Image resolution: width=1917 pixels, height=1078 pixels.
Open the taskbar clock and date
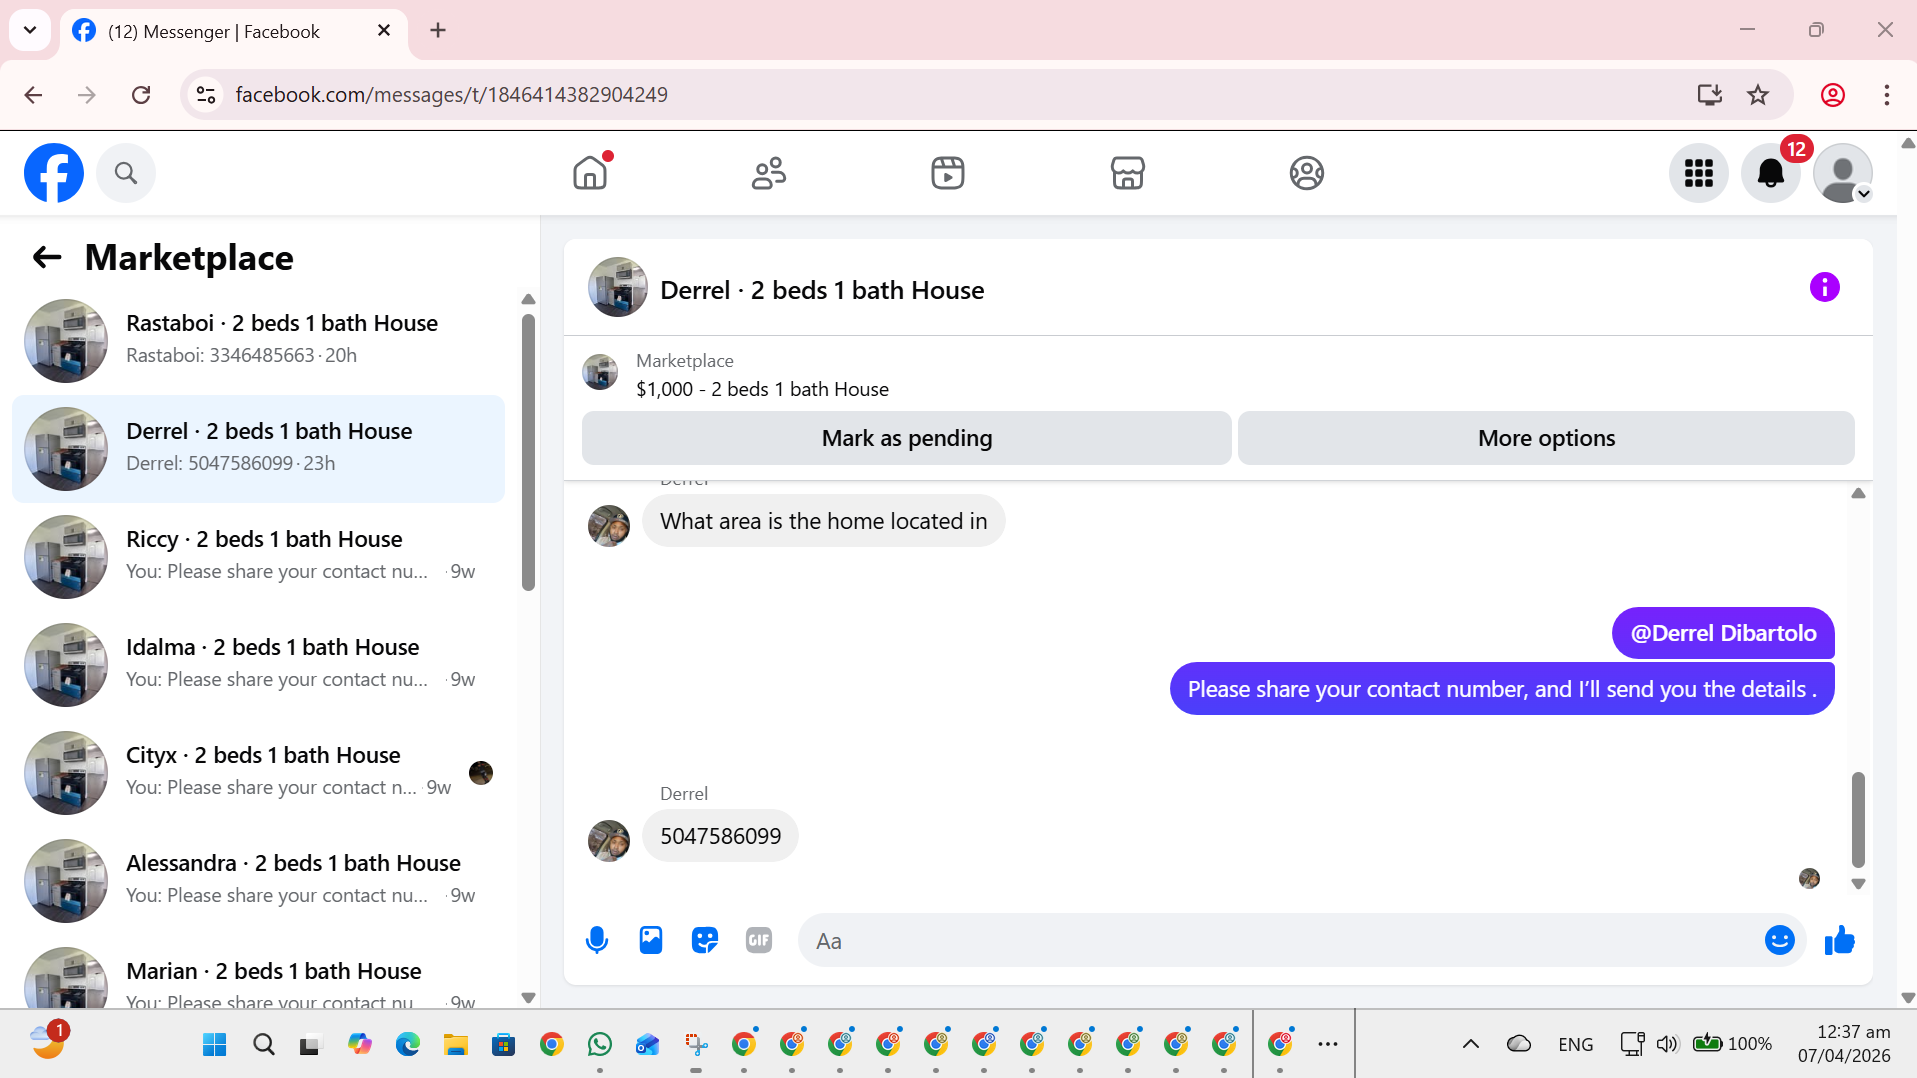tap(1844, 1044)
